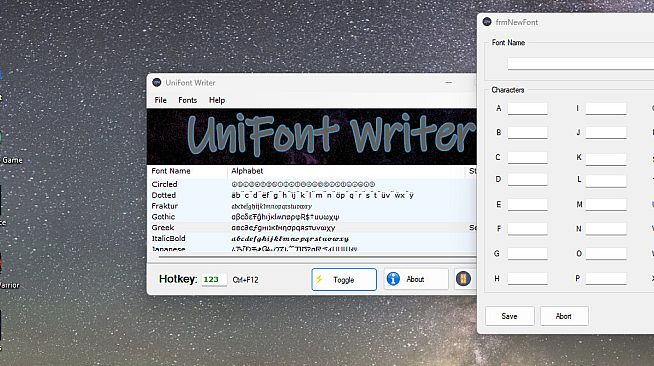Minimize the UniFont Writer window
Screen dimensions: 654x366
[448, 83]
